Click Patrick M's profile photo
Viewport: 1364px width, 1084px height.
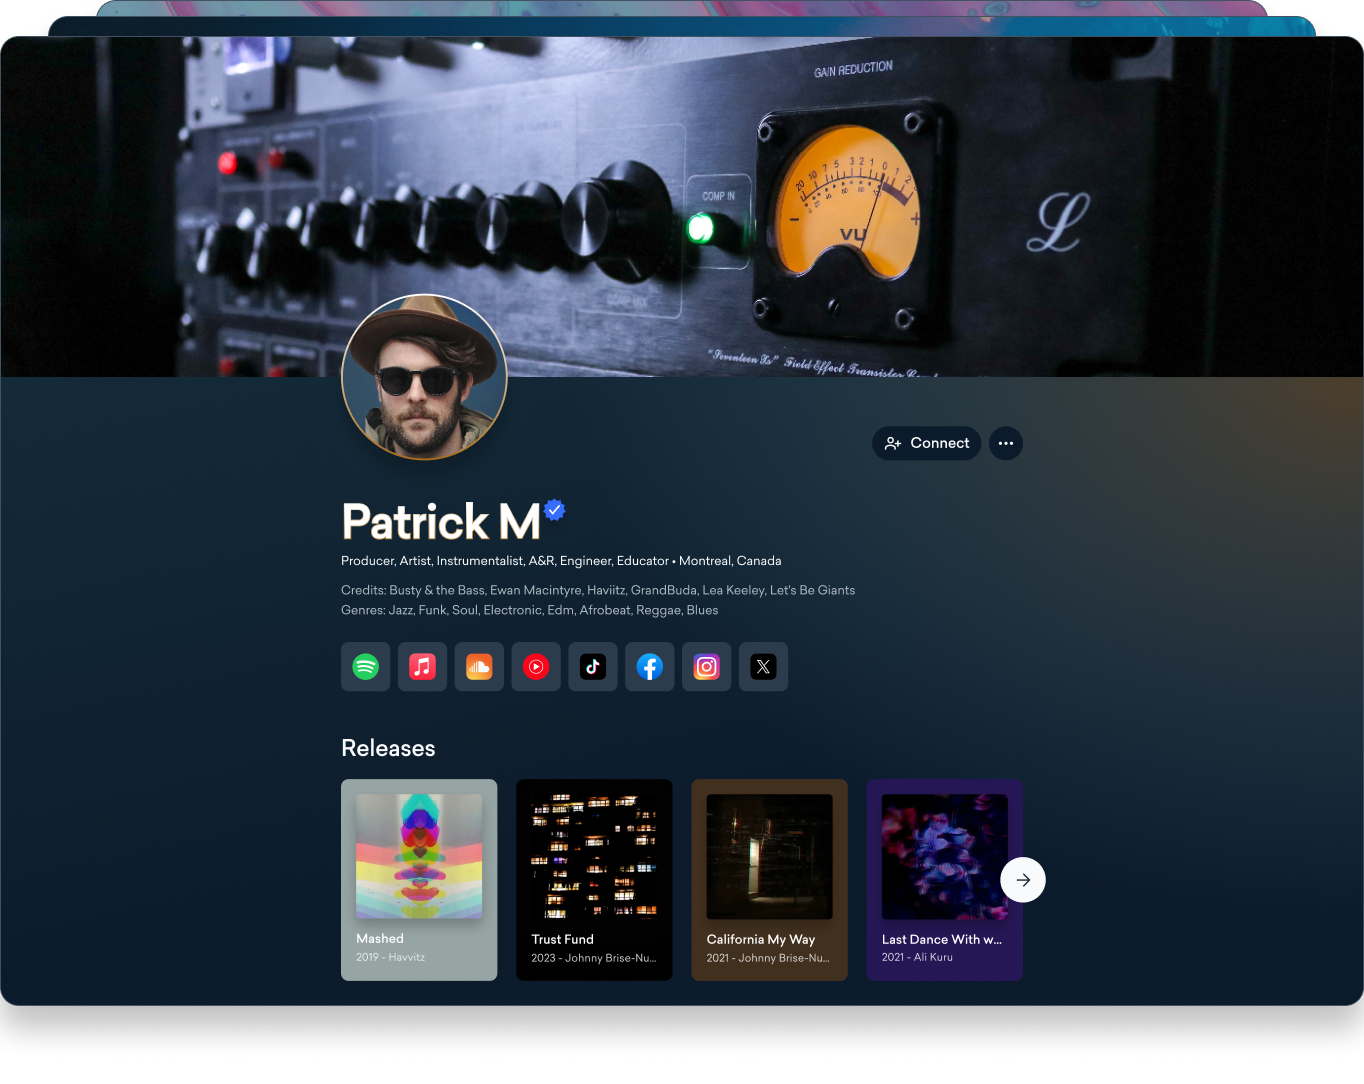[x=425, y=377]
